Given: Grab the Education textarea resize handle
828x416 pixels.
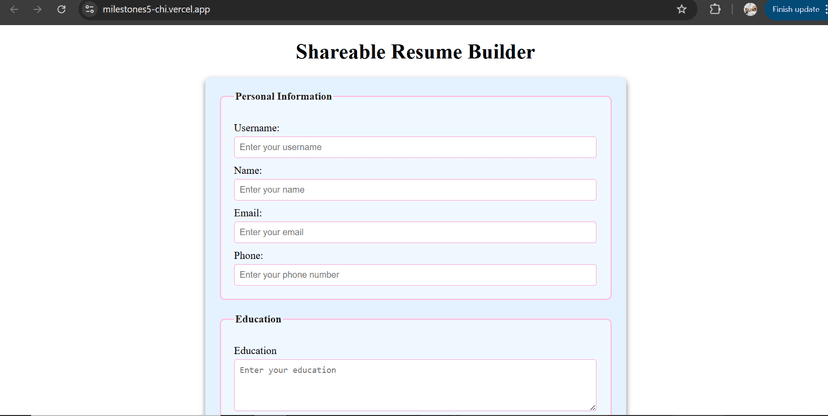Looking at the screenshot, I should click(x=592, y=407).
